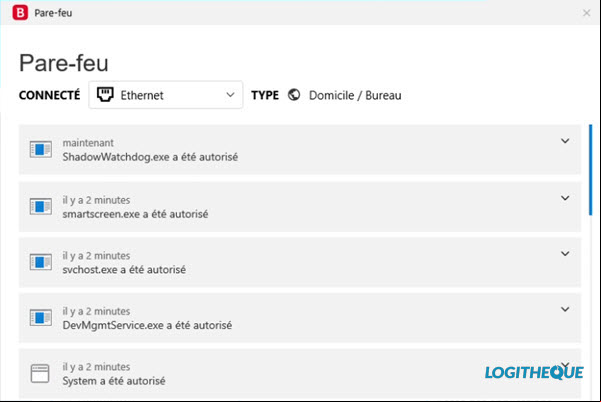Click the "maintenant" timestamp
The height and width of the screenshot is (402, 601).
[x=88, y=143]
